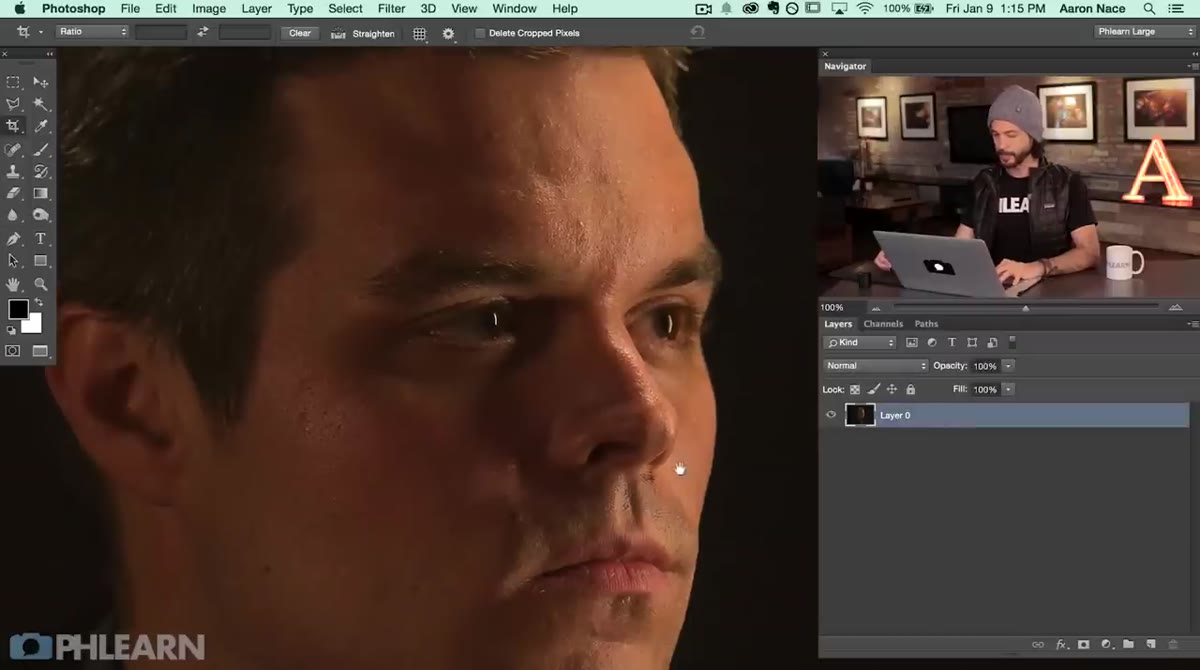The height and width of the screenshot is (670, 1200).
Task: Open the Layers panel flyout menu
Action: [1192, 324]
